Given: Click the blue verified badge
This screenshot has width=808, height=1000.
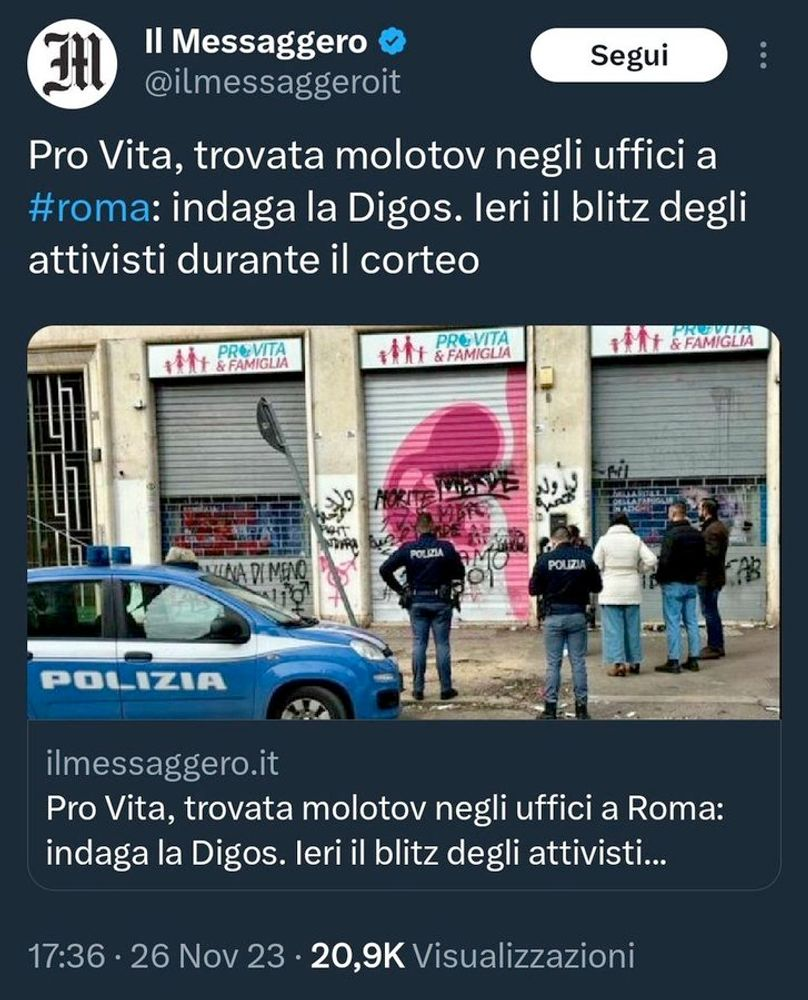Looking at the screenshot, I should pos(392,42).
